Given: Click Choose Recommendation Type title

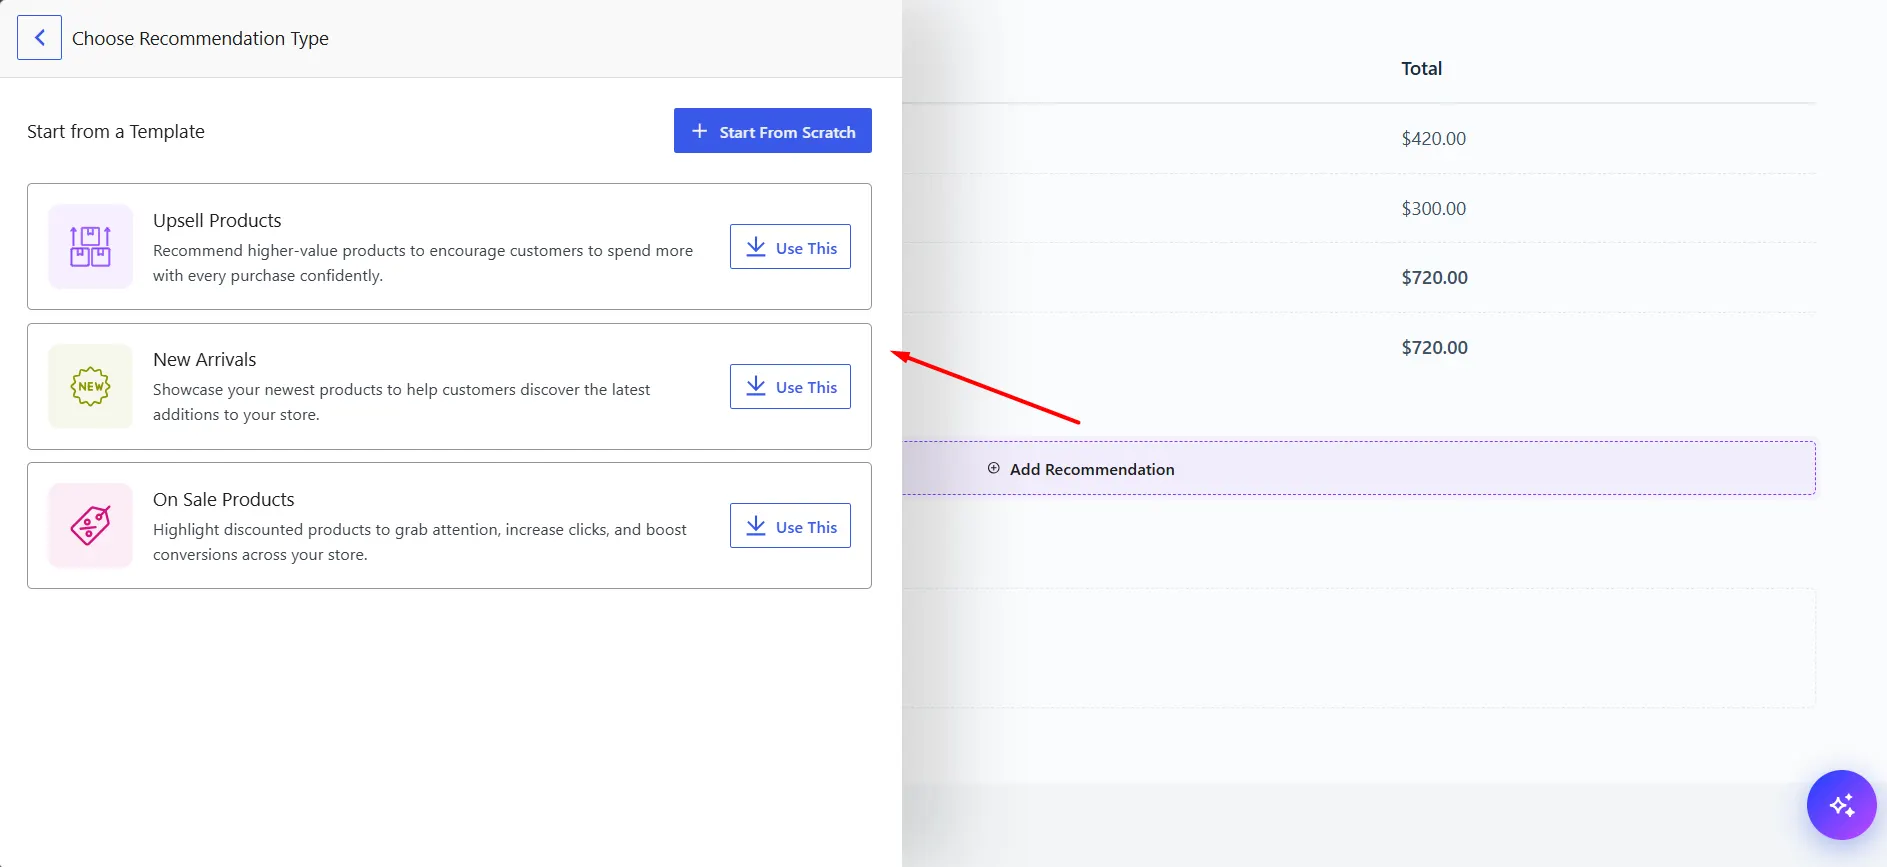Looking at the screenshot, I should 200,38.
